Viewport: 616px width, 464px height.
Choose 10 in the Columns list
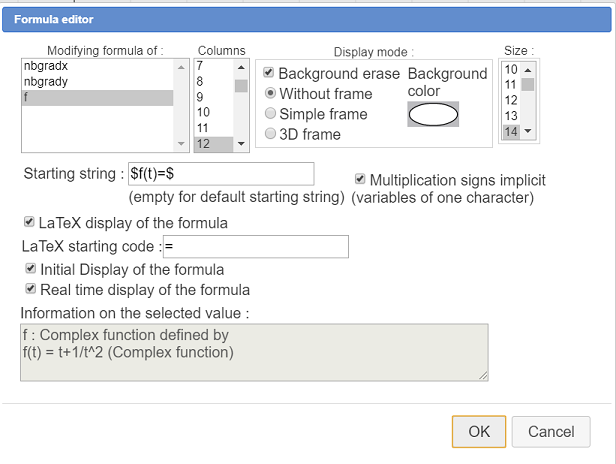214,112
